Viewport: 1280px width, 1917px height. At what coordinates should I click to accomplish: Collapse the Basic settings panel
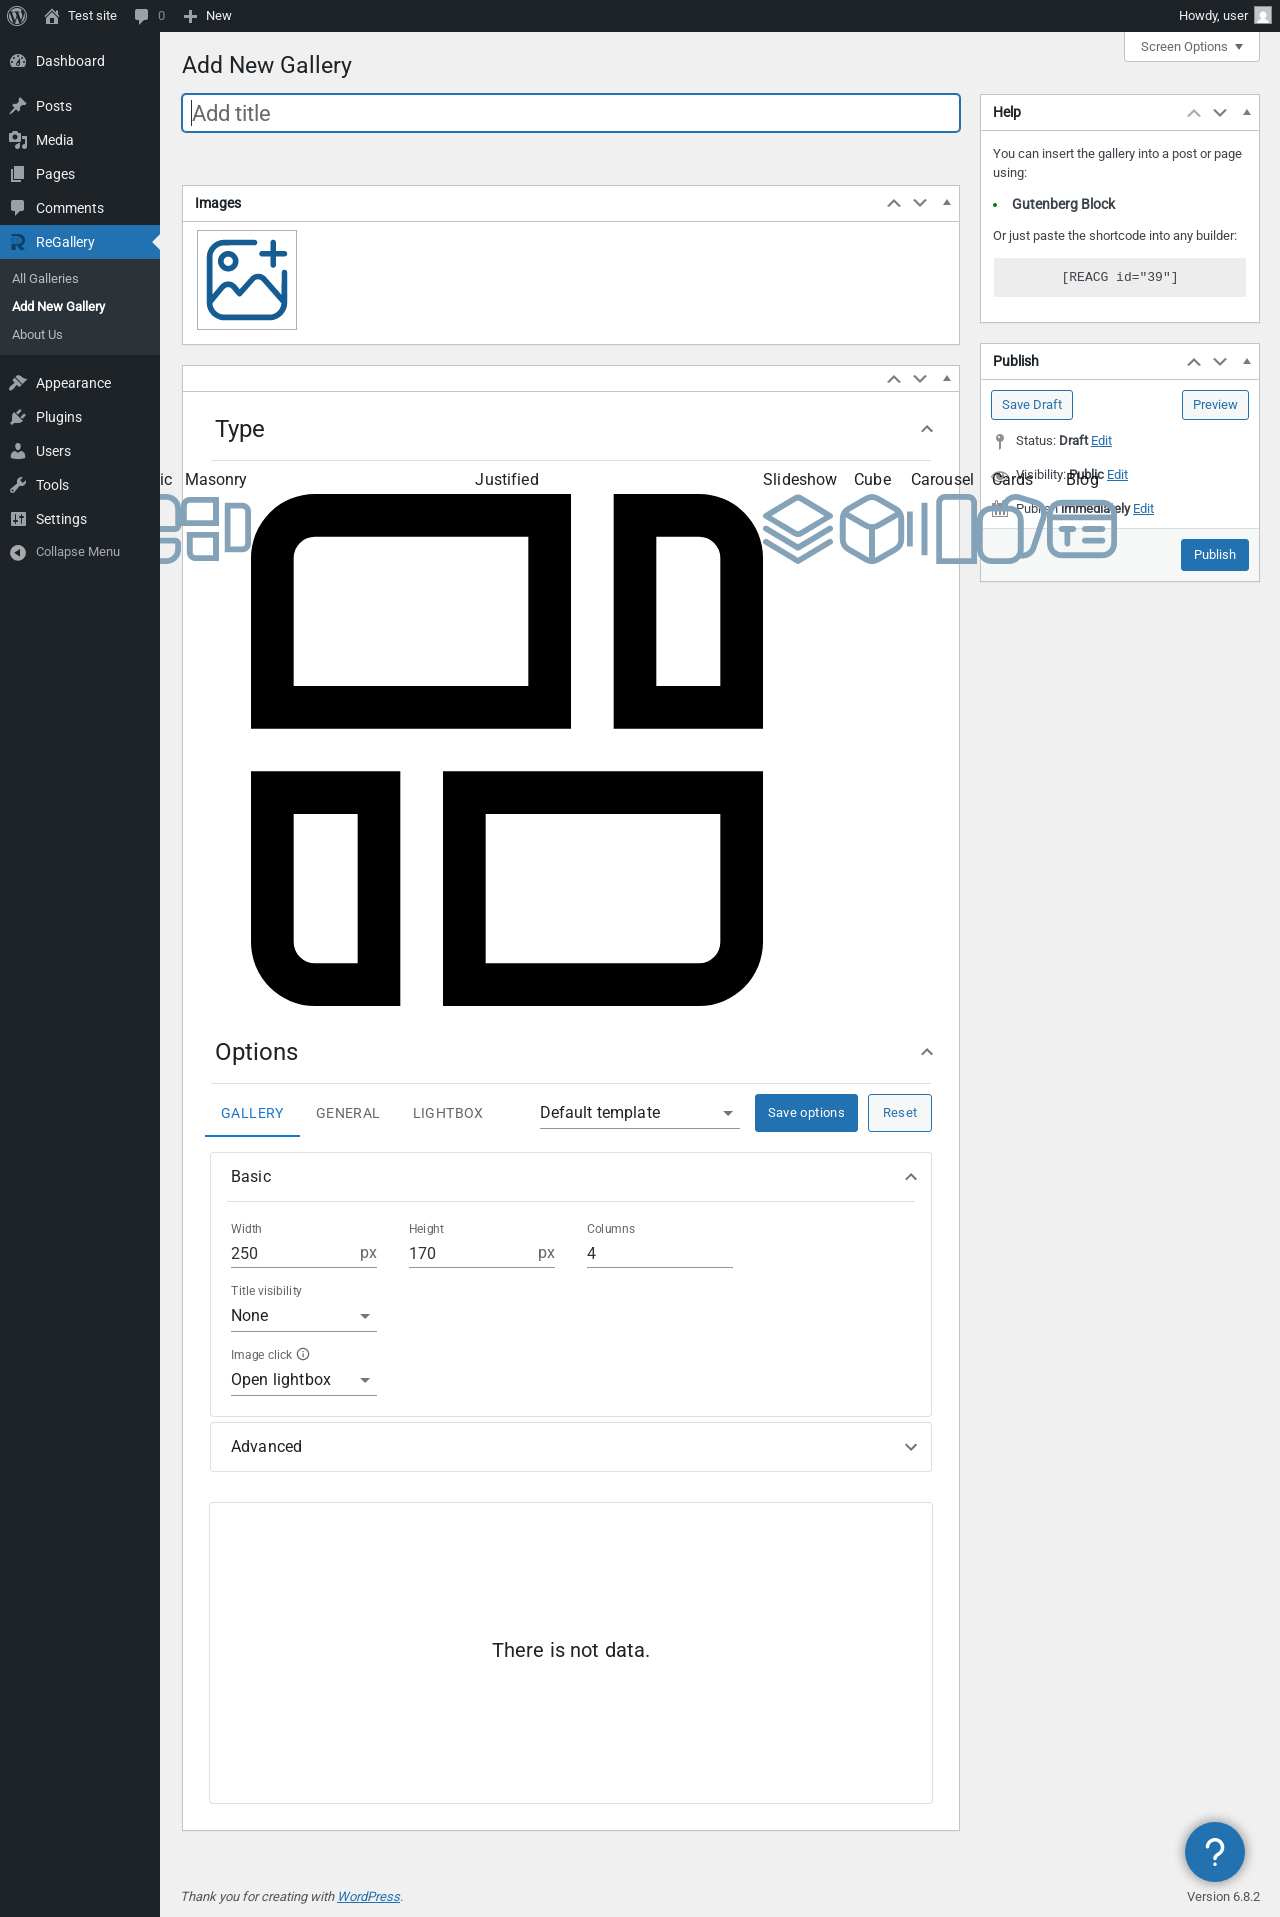pyautogui.click(x=571, y=1177)
